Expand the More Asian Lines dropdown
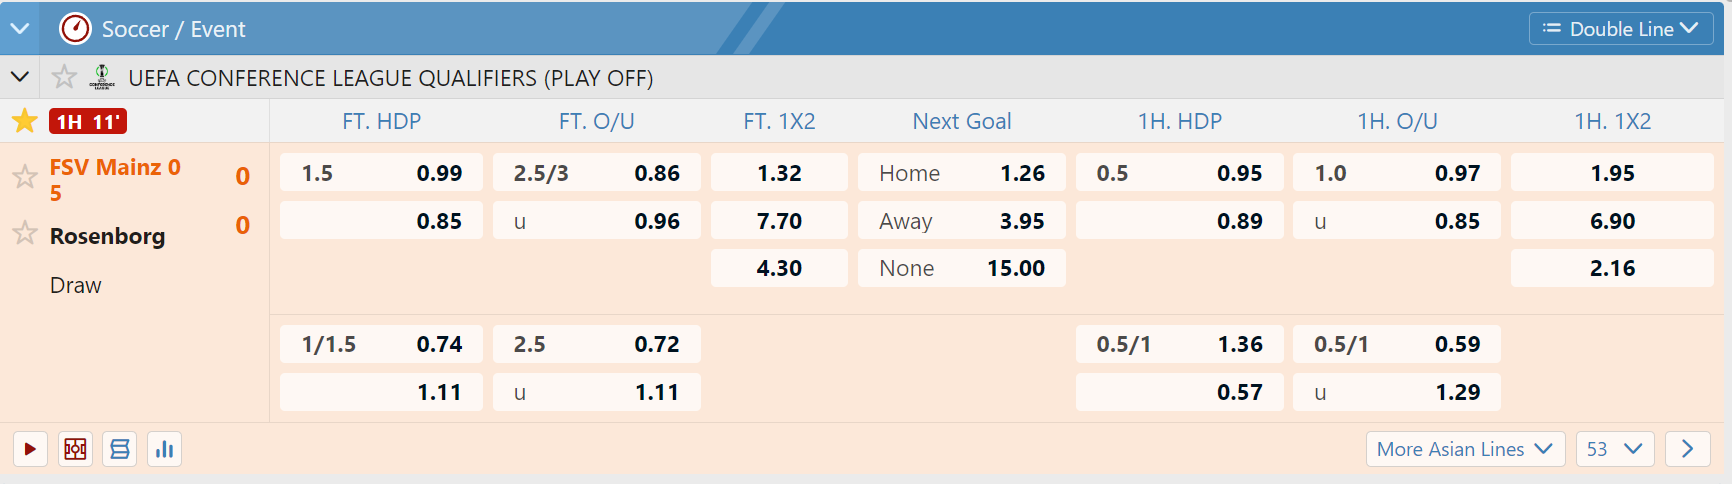 tap(1464, 449)
